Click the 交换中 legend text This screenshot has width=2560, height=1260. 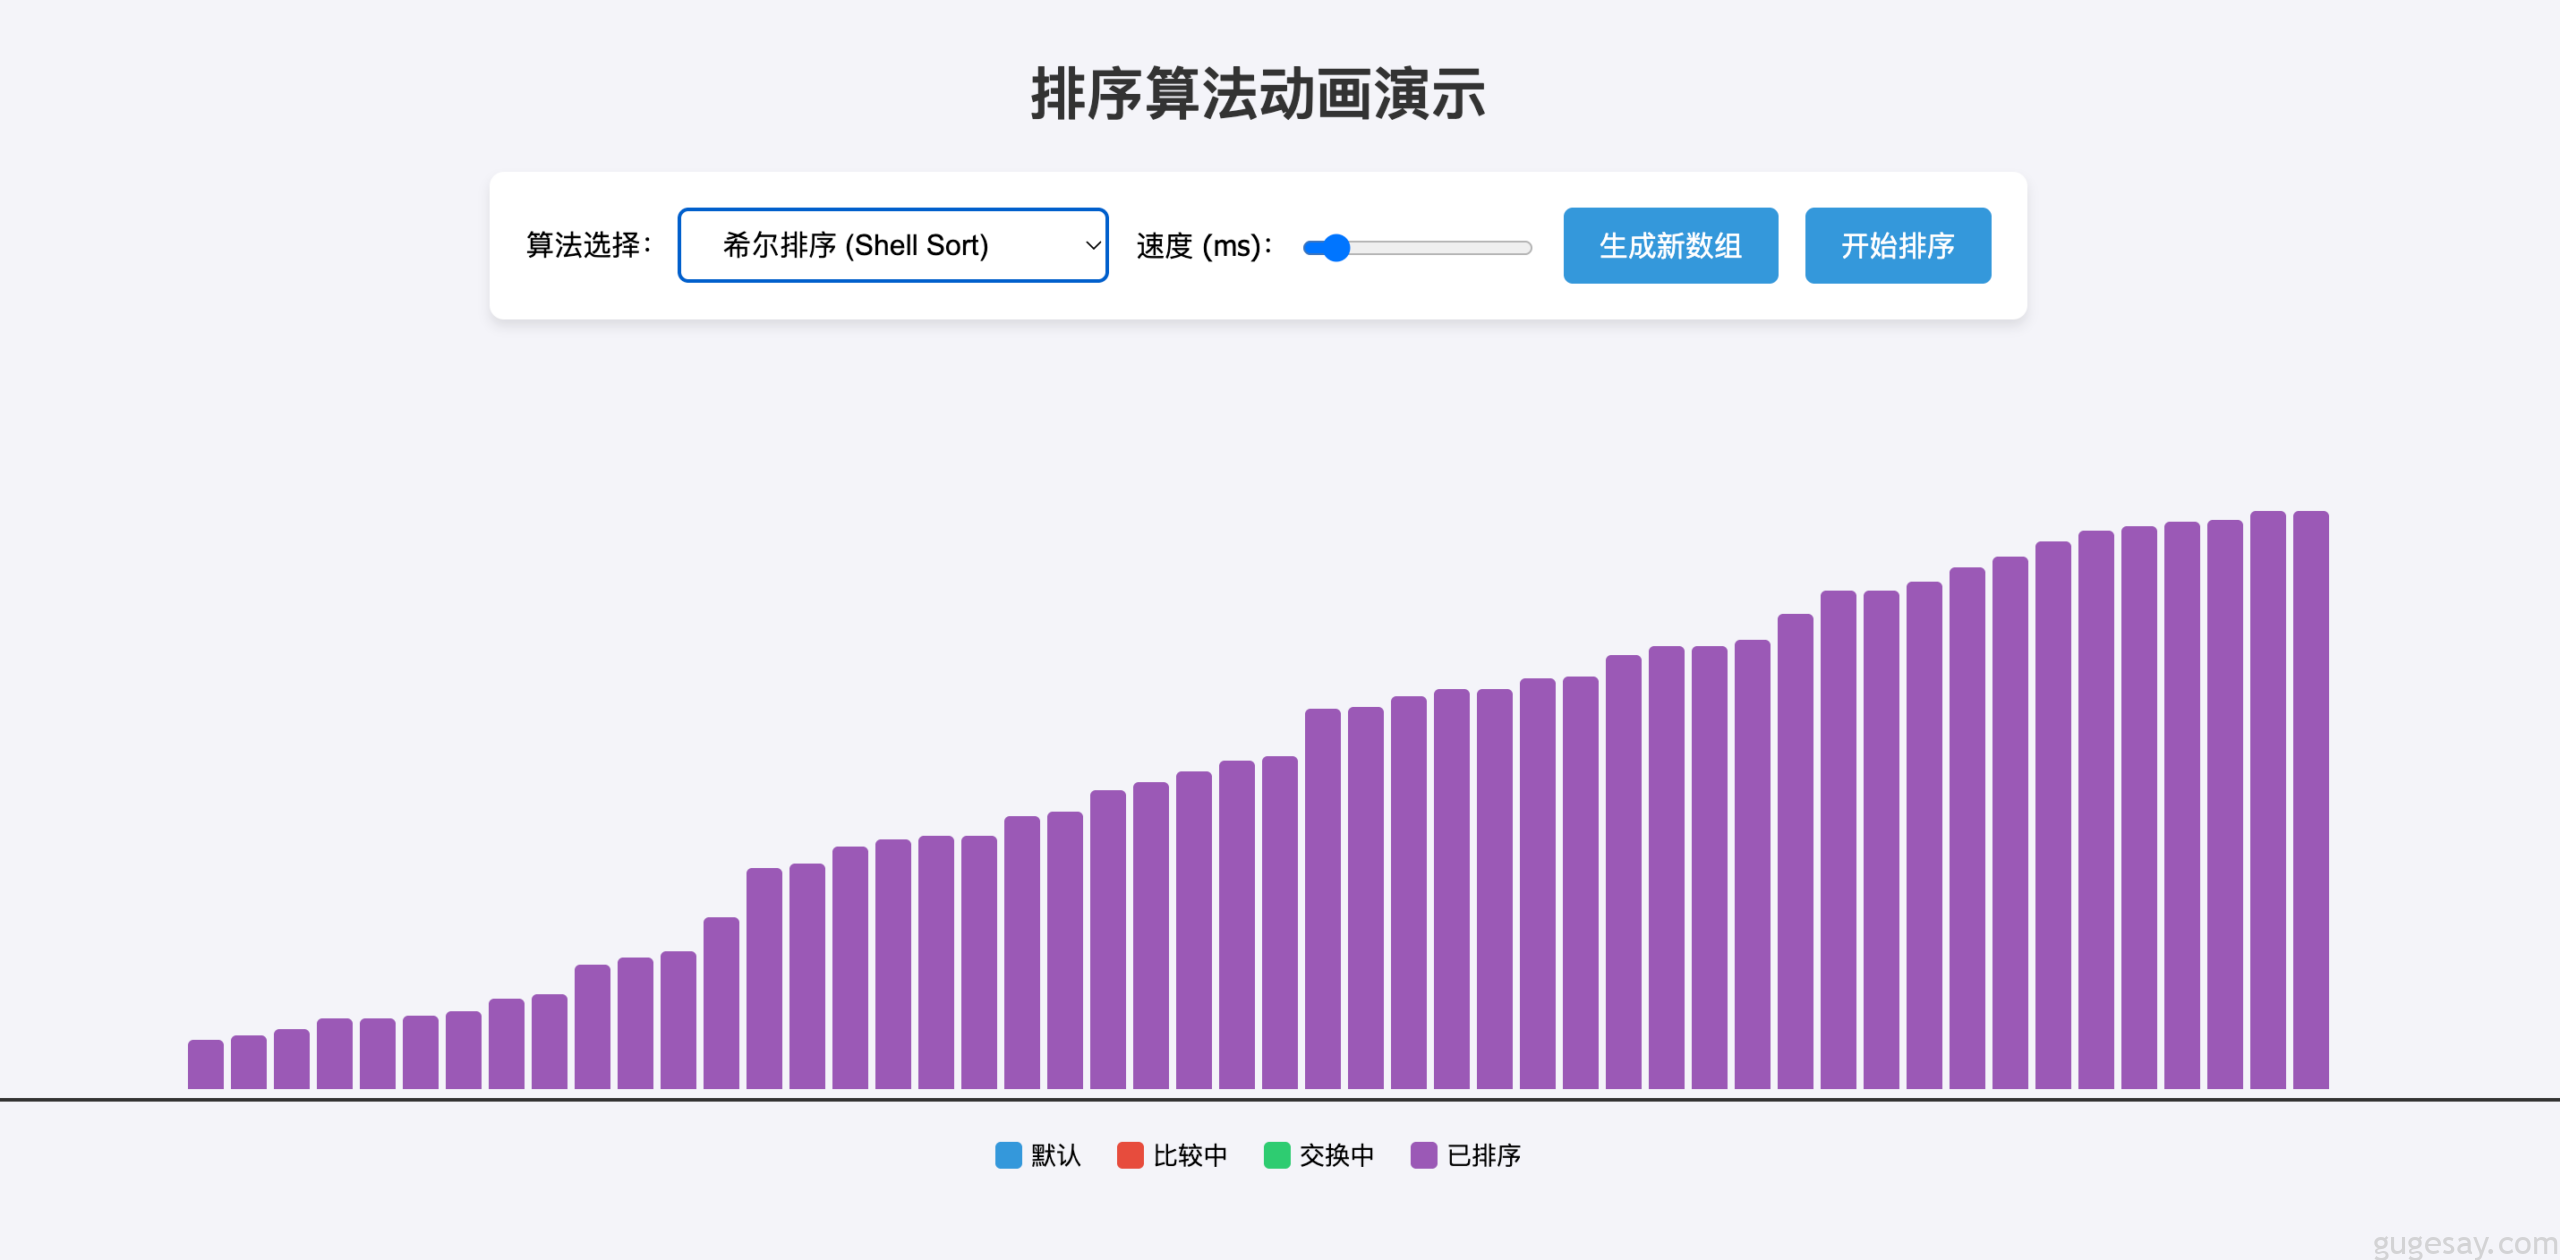(1337, 1155)
